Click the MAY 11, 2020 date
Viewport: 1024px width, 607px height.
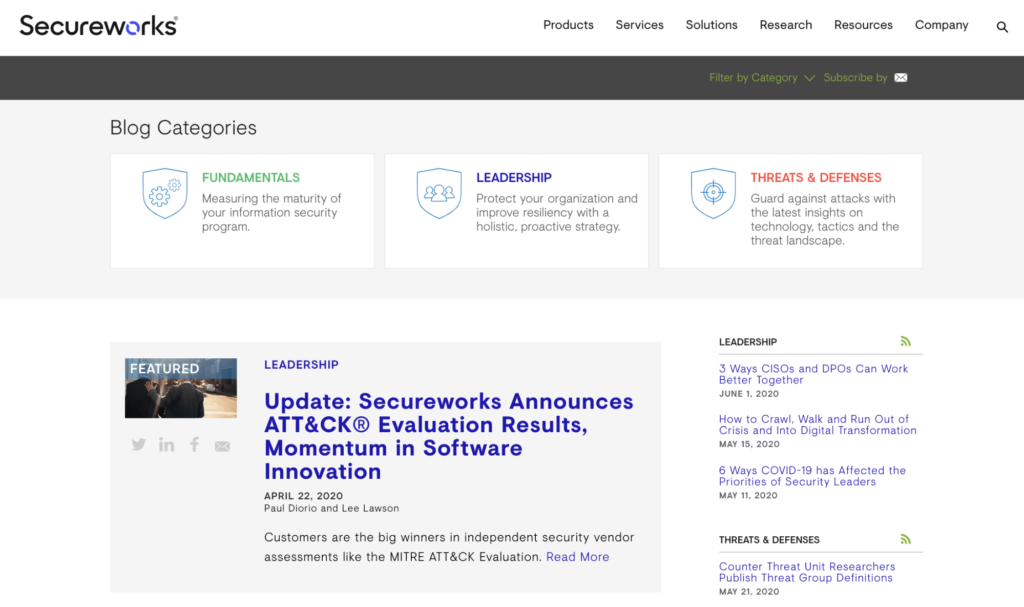[748, 495]
